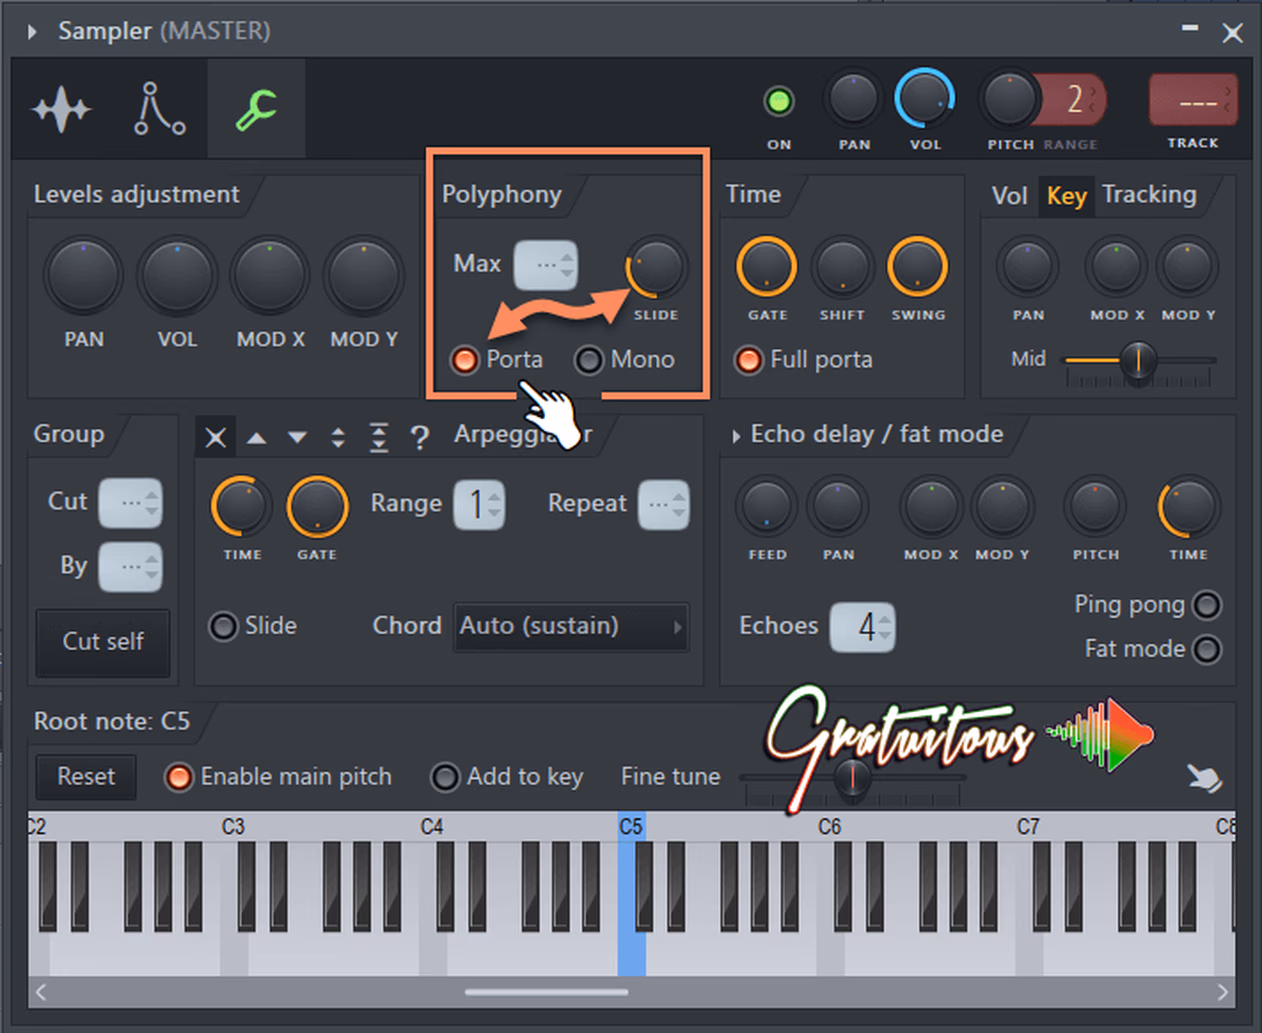The width and height of the screenshot is (1262, 1033).
Task: Click the Echo PITCH knob
Action: [x=1095, y=507]
